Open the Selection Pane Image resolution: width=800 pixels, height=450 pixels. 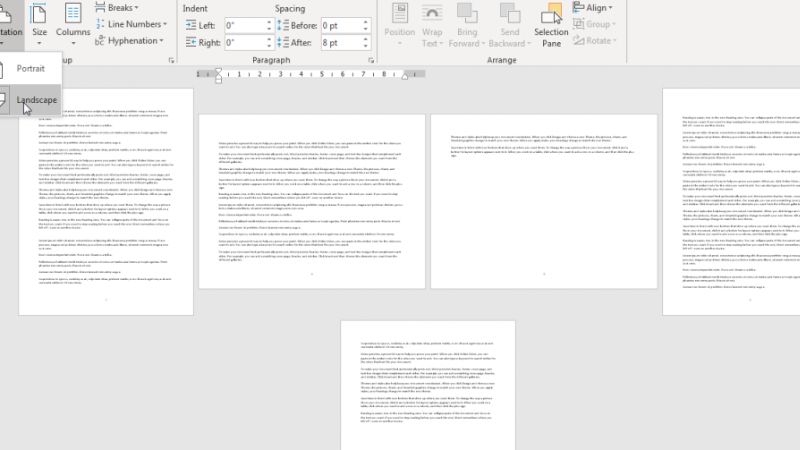coord(551,26)
